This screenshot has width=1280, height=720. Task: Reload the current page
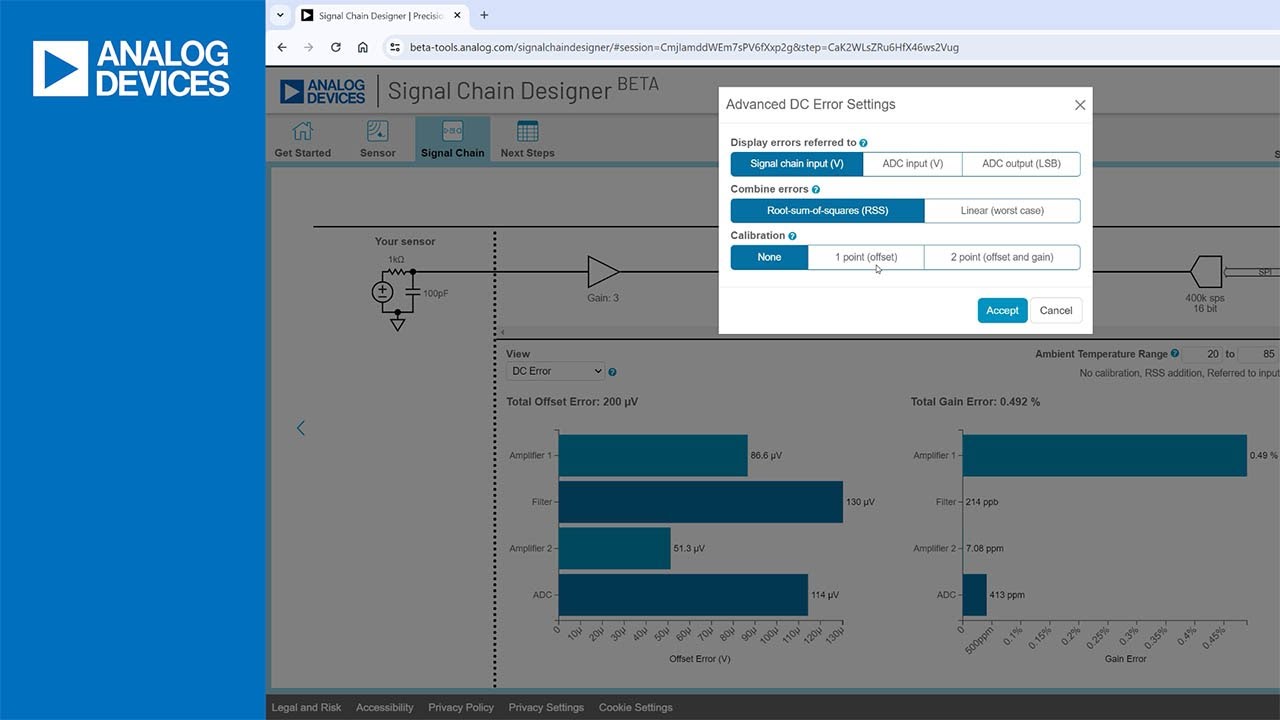[x=336, y=47]
